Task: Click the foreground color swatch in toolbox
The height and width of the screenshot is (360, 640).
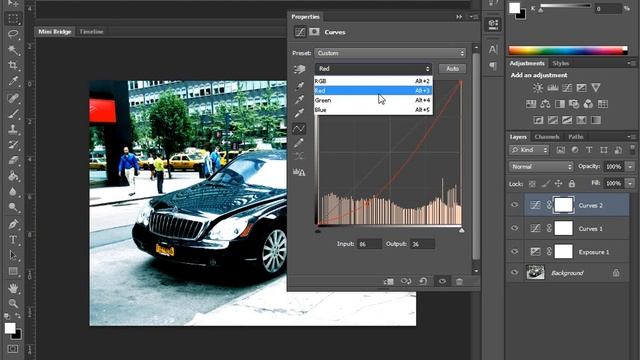Action: coord(10,328)
